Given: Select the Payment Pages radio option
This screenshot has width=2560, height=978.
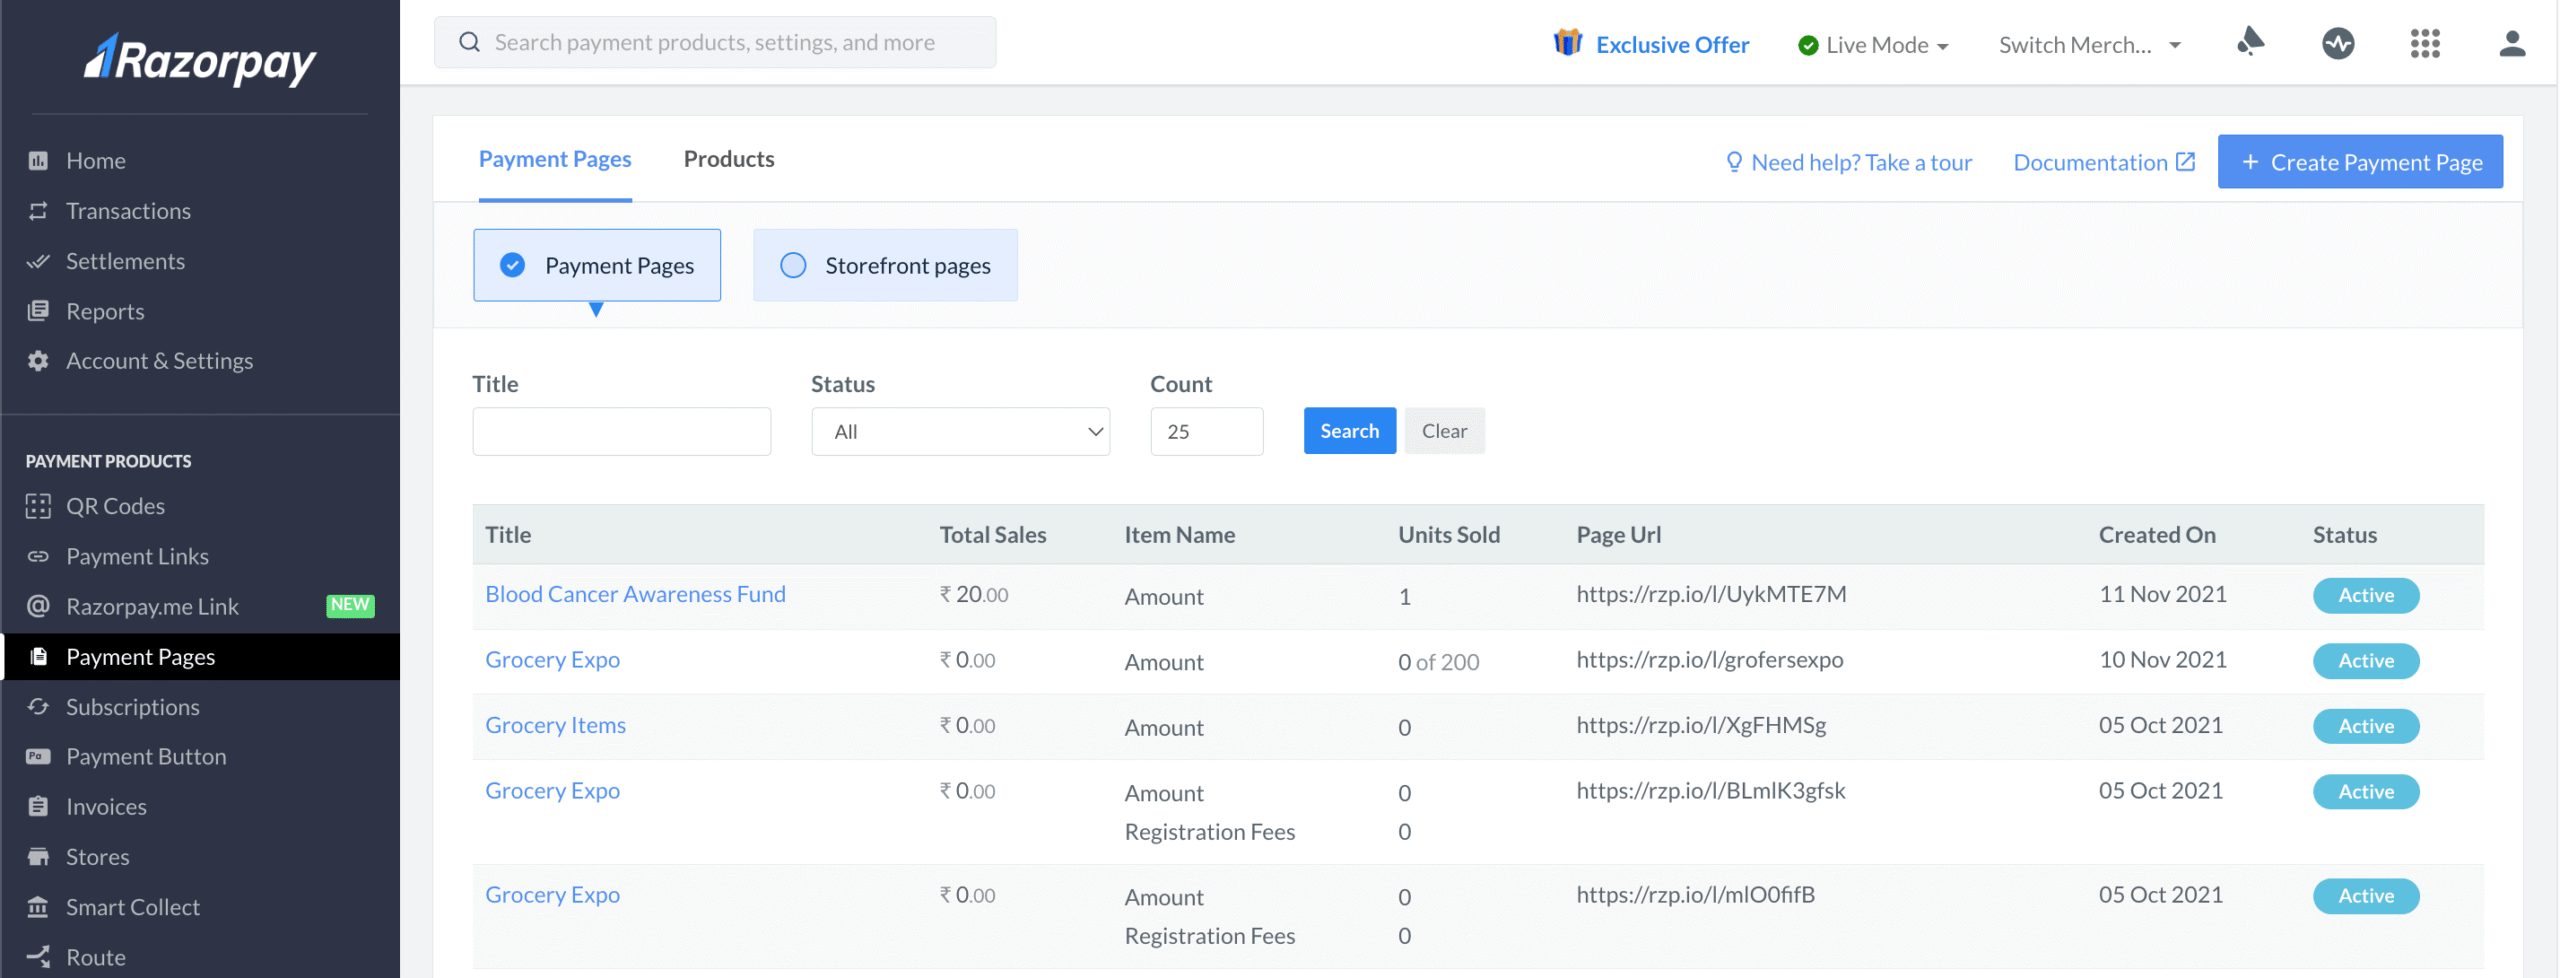Looking at the screenshot, I should (x=597, y=265).
